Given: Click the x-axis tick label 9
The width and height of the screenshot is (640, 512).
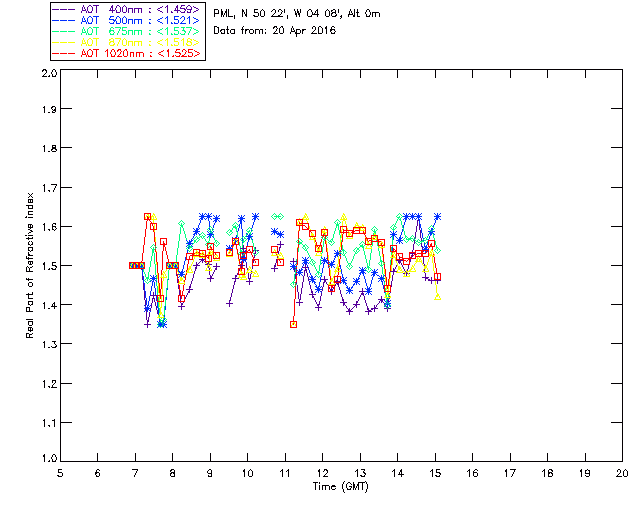Looking at the screenshot, I should click(x=210, y=473).
